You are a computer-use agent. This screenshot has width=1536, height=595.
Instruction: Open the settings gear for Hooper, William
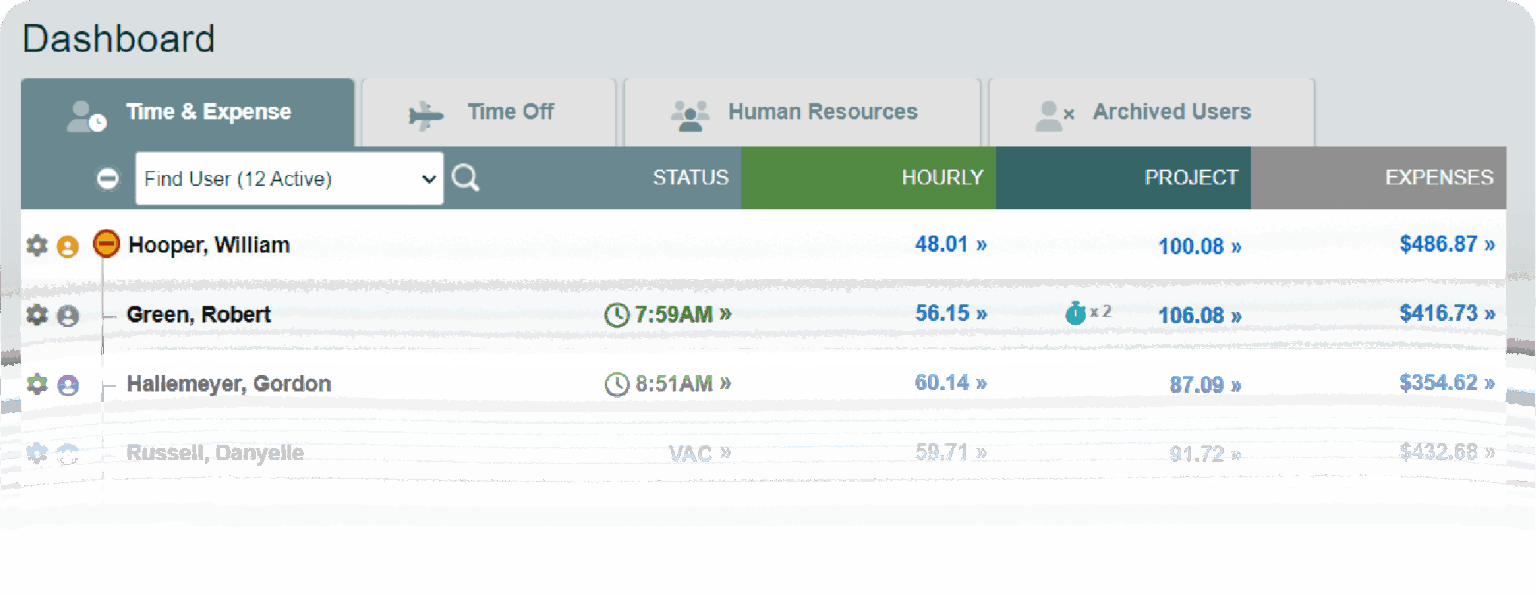click(36, 244)
